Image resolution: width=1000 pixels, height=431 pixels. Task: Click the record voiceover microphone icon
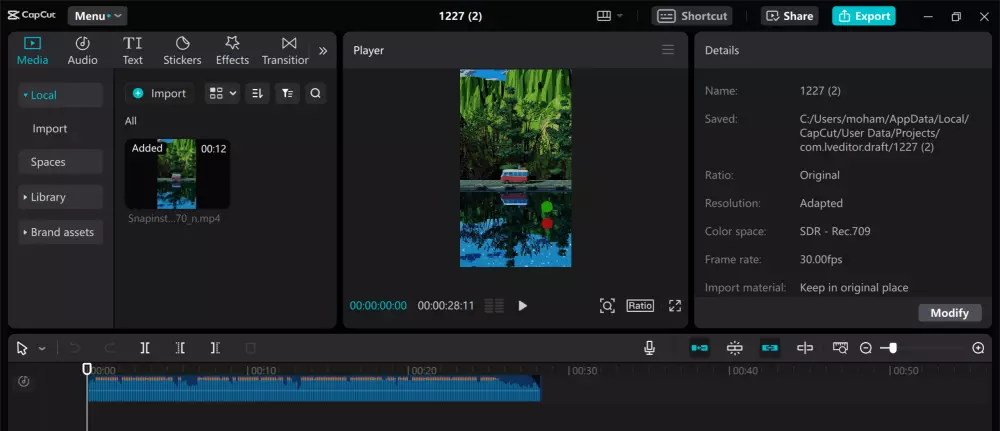click(649, 348)
